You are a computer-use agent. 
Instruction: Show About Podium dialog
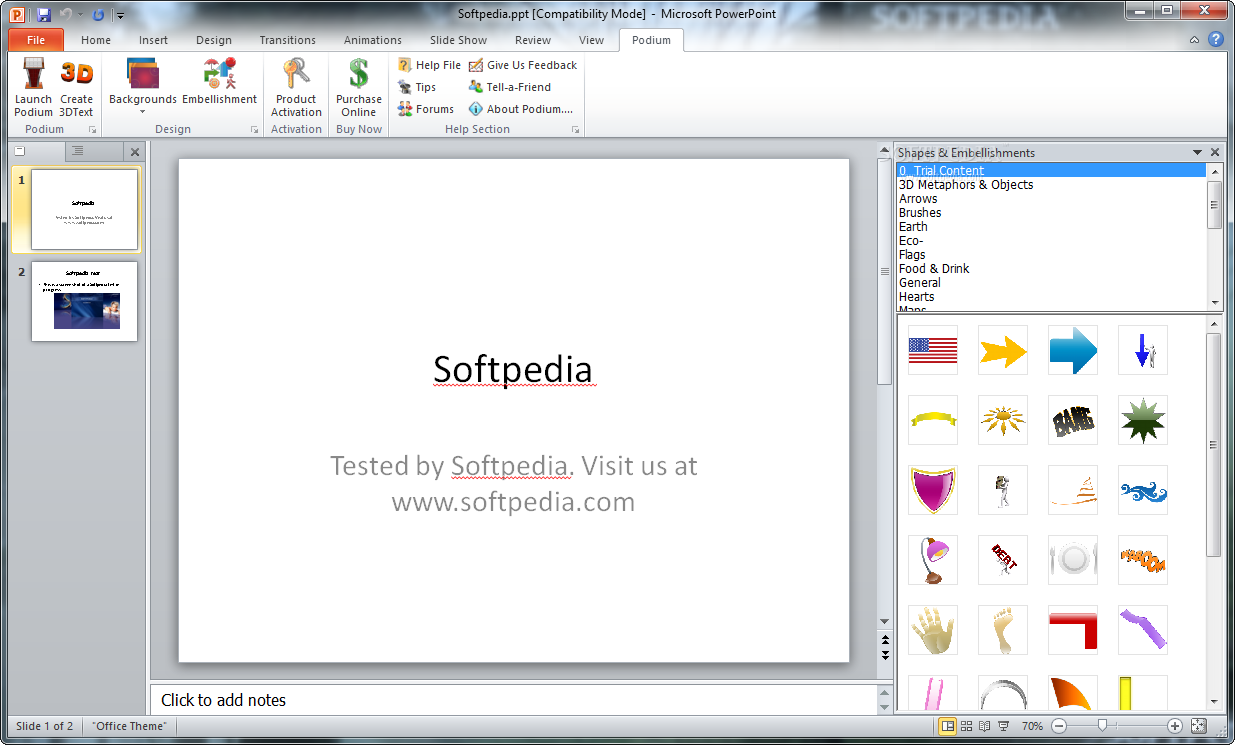tap(520, 109)
